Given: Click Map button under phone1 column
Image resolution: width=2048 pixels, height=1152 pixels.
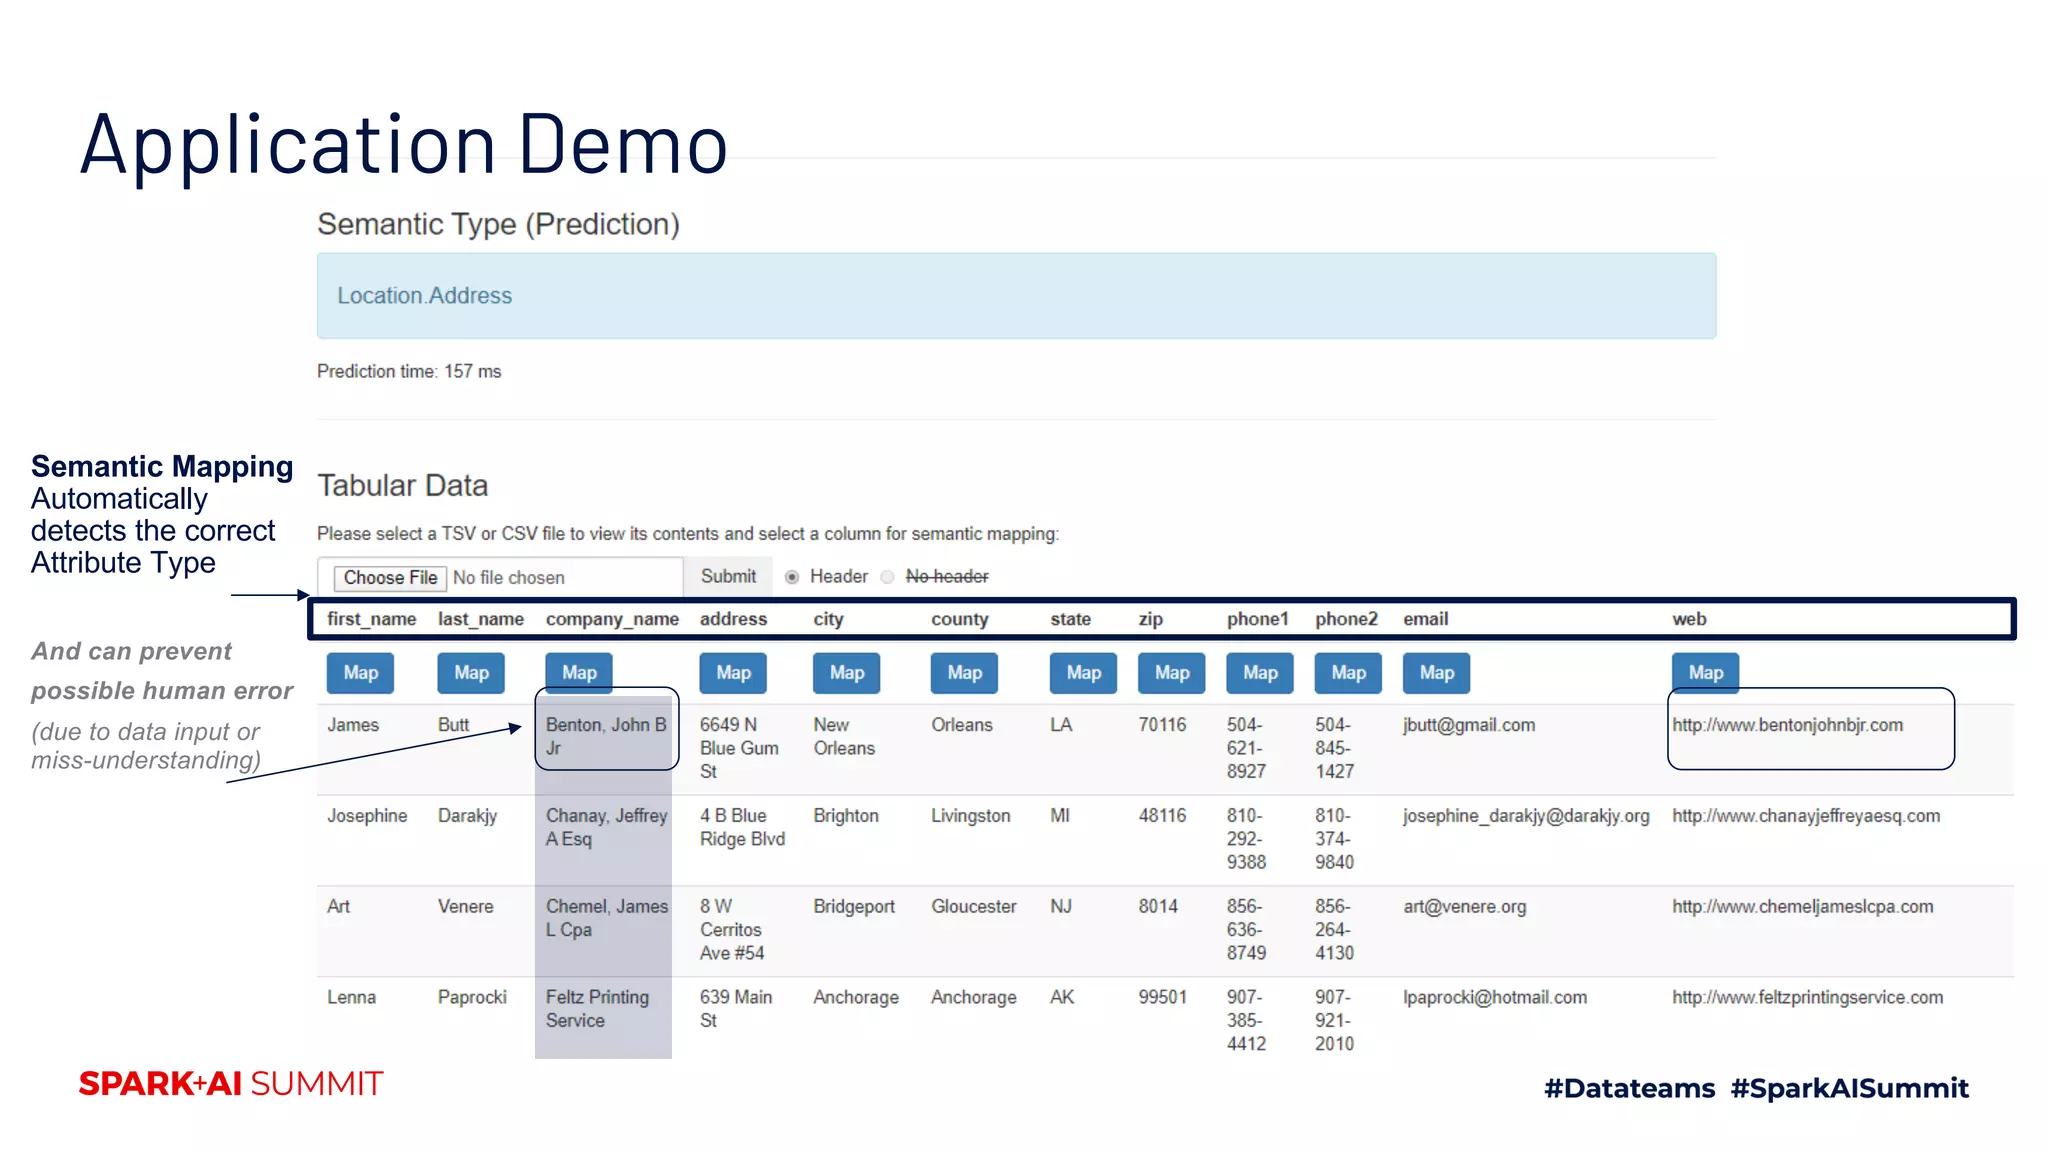Looking at the screenshot, I should point(1260,673).
